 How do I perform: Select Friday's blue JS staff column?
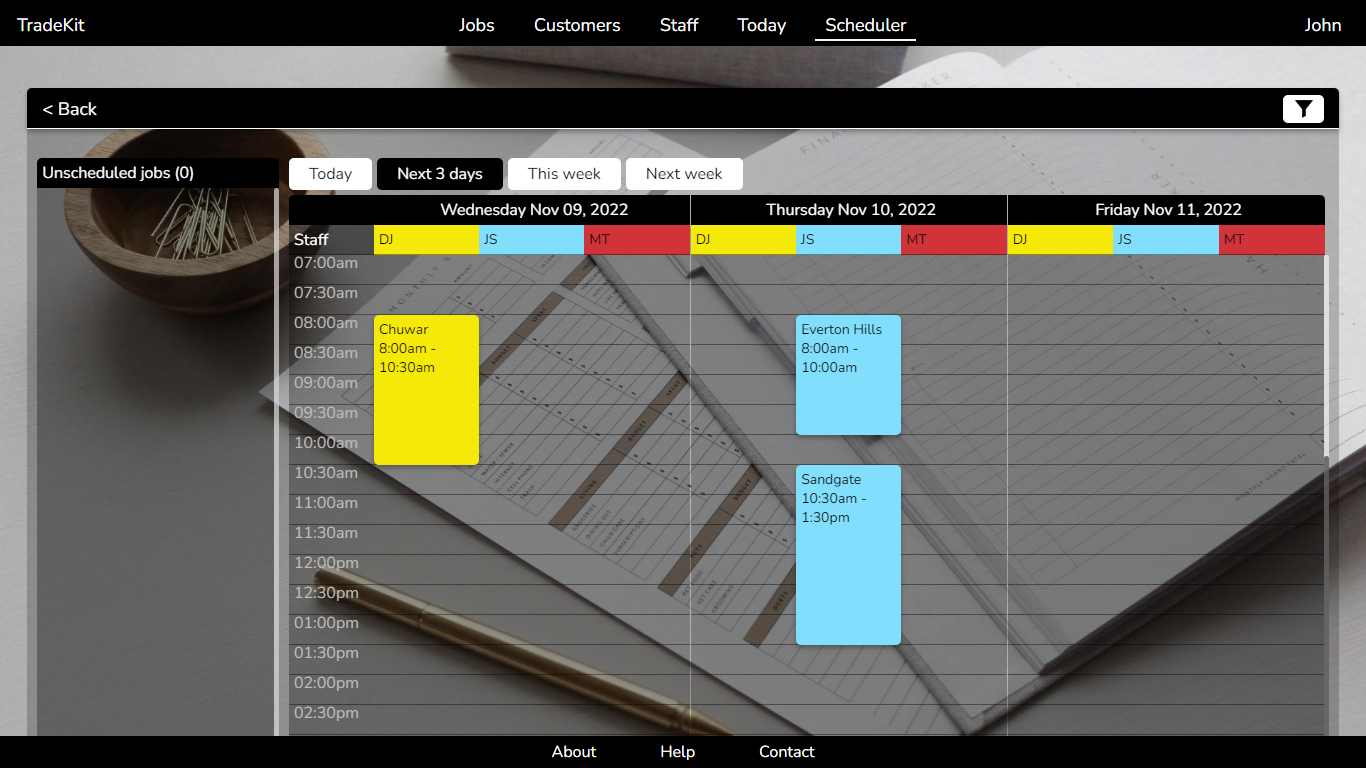point(1166,240)
